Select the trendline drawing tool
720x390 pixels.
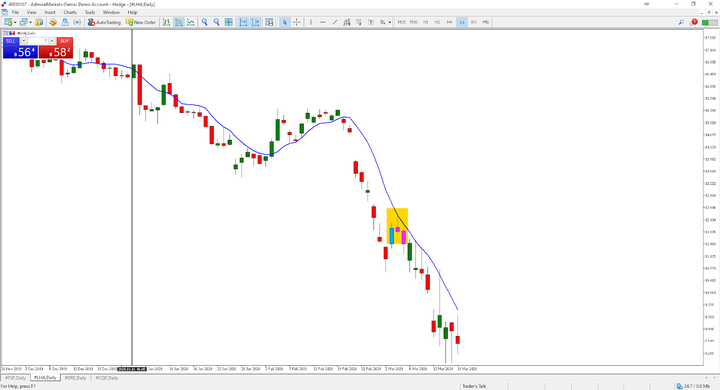(x=335, y=22)
